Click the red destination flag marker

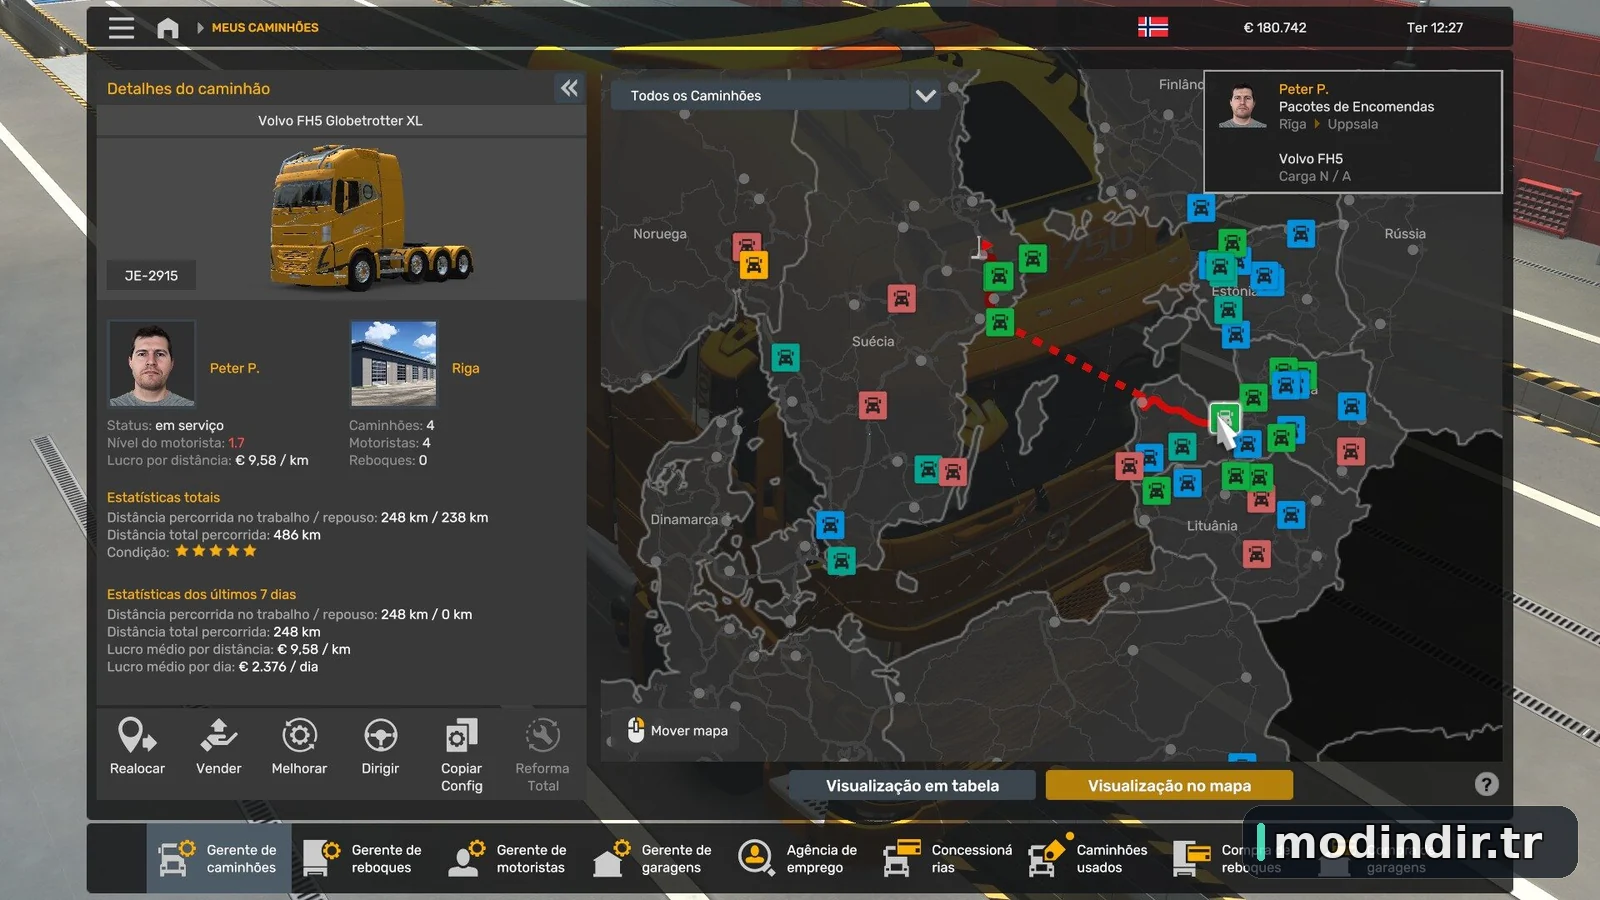point(983,247)
